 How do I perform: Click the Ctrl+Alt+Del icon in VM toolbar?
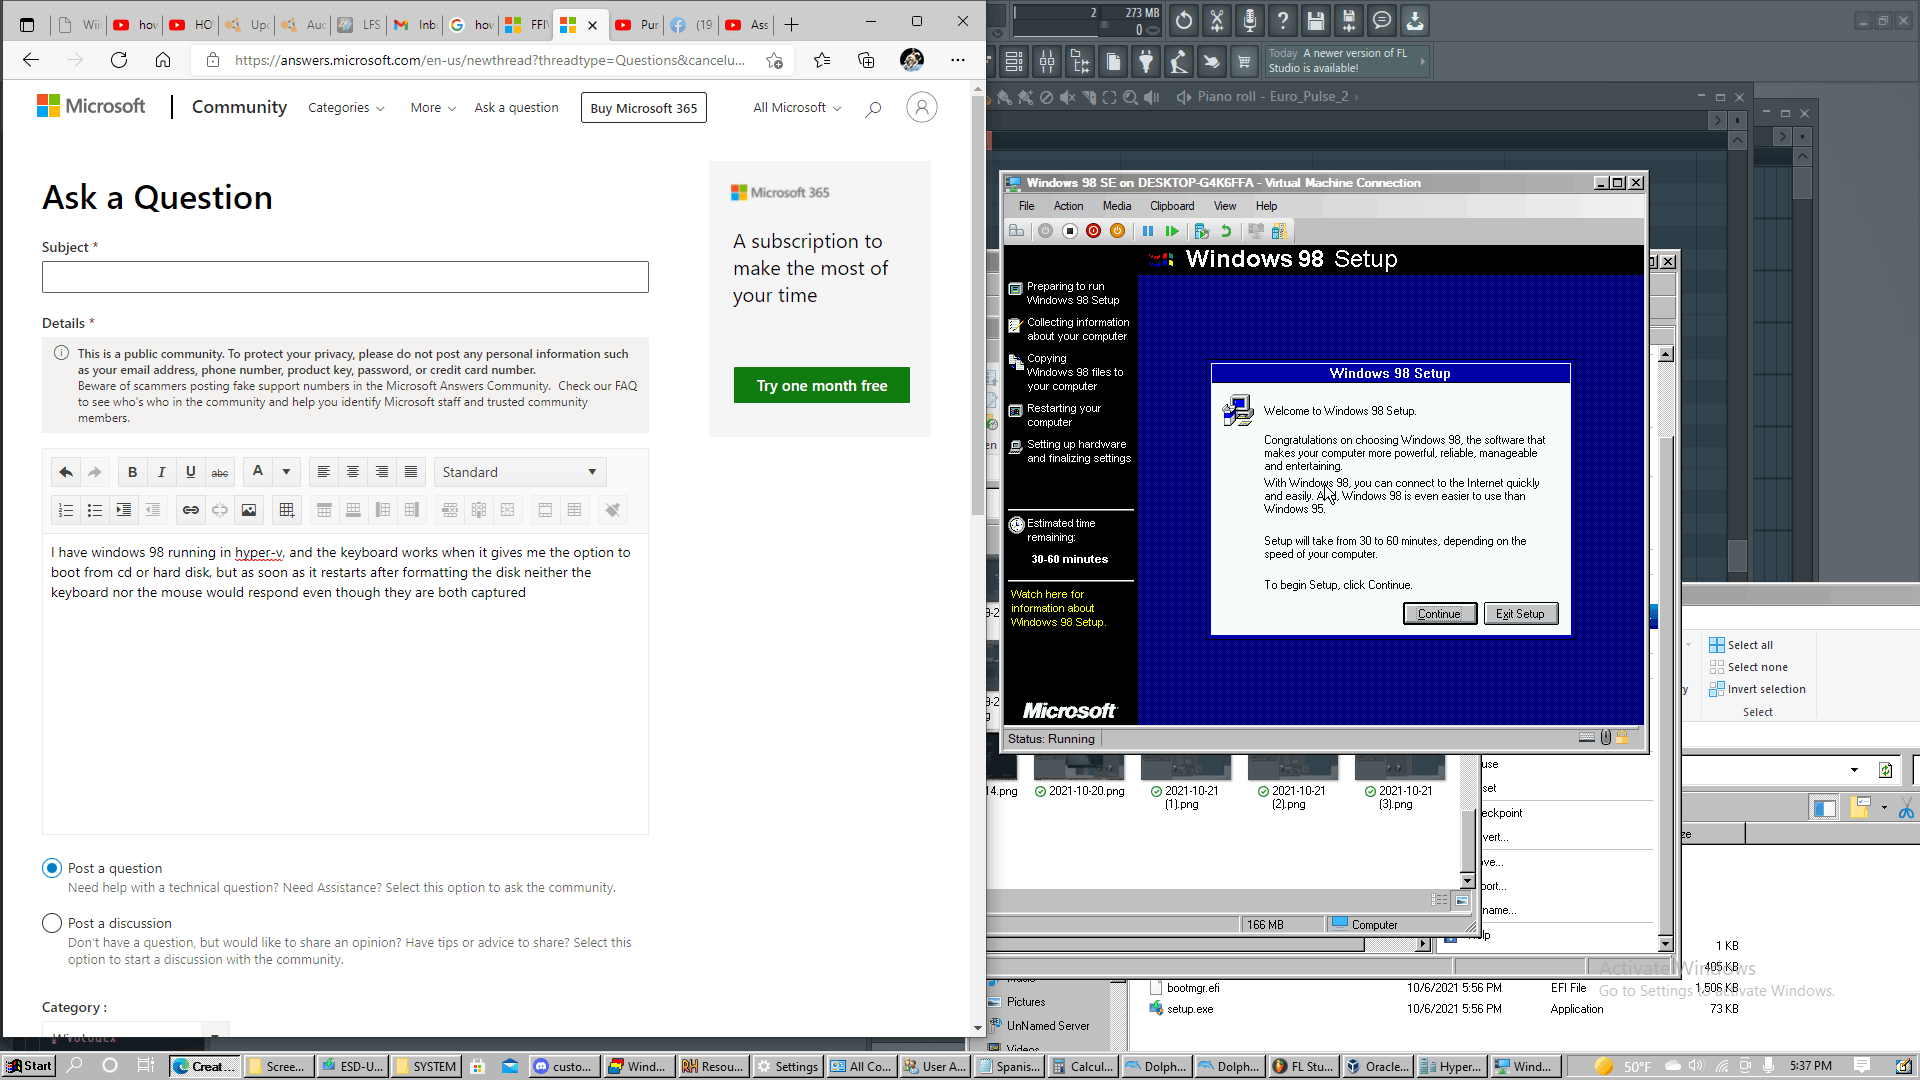(x=1016, y=231)
